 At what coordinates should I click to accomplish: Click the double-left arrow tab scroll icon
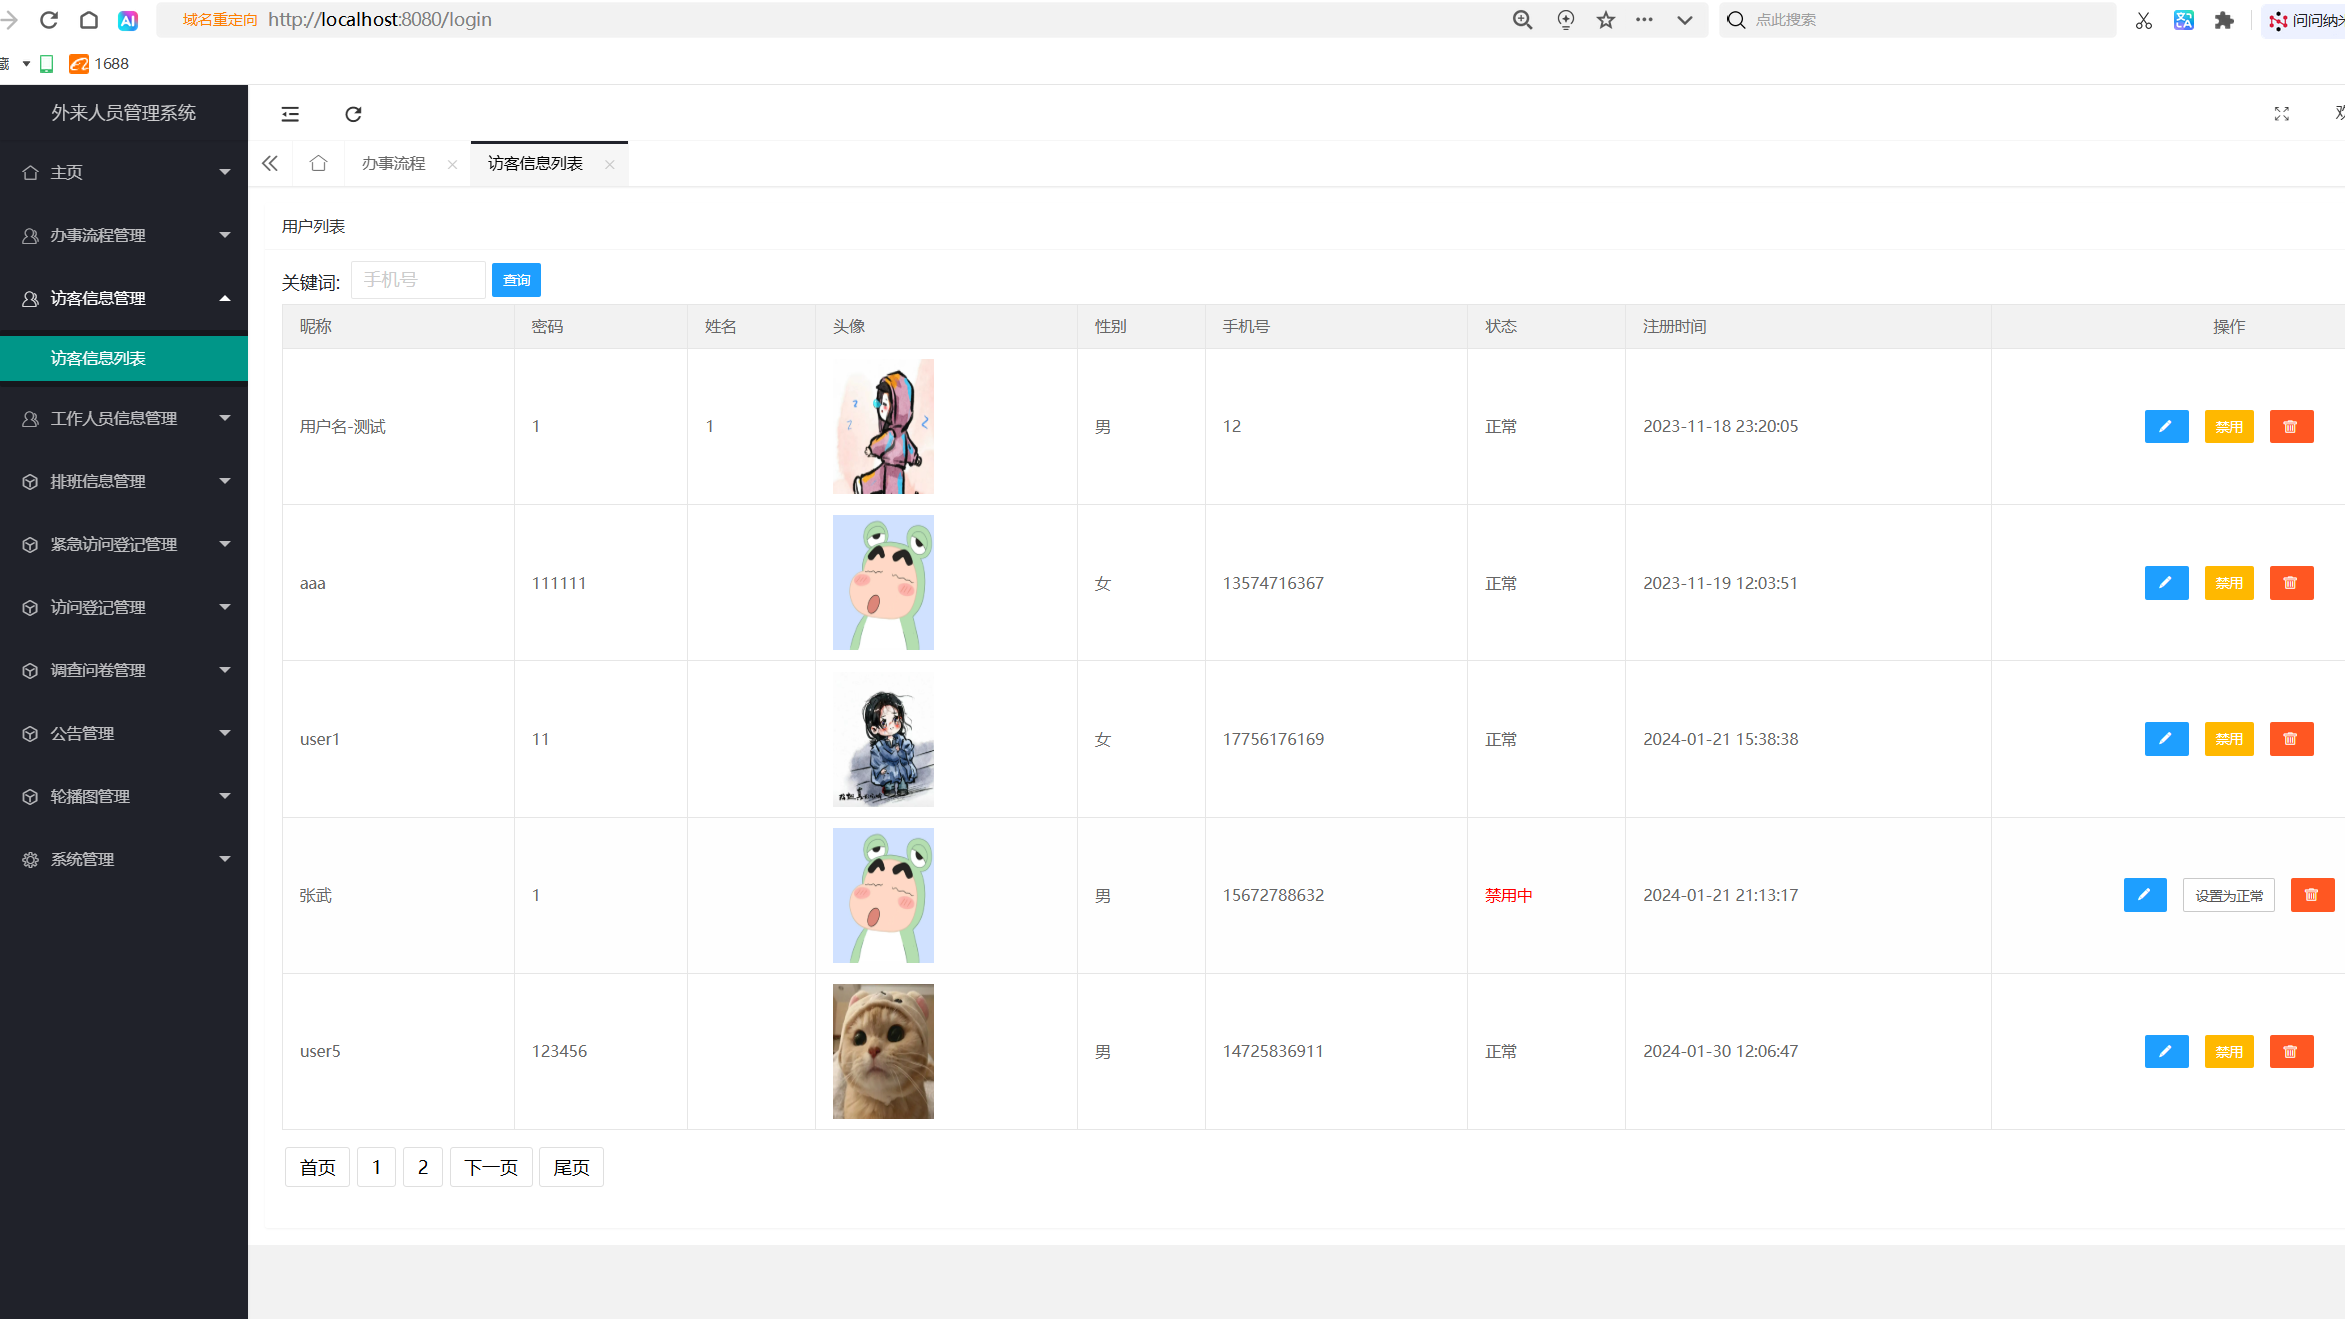(x=270, y=163)
